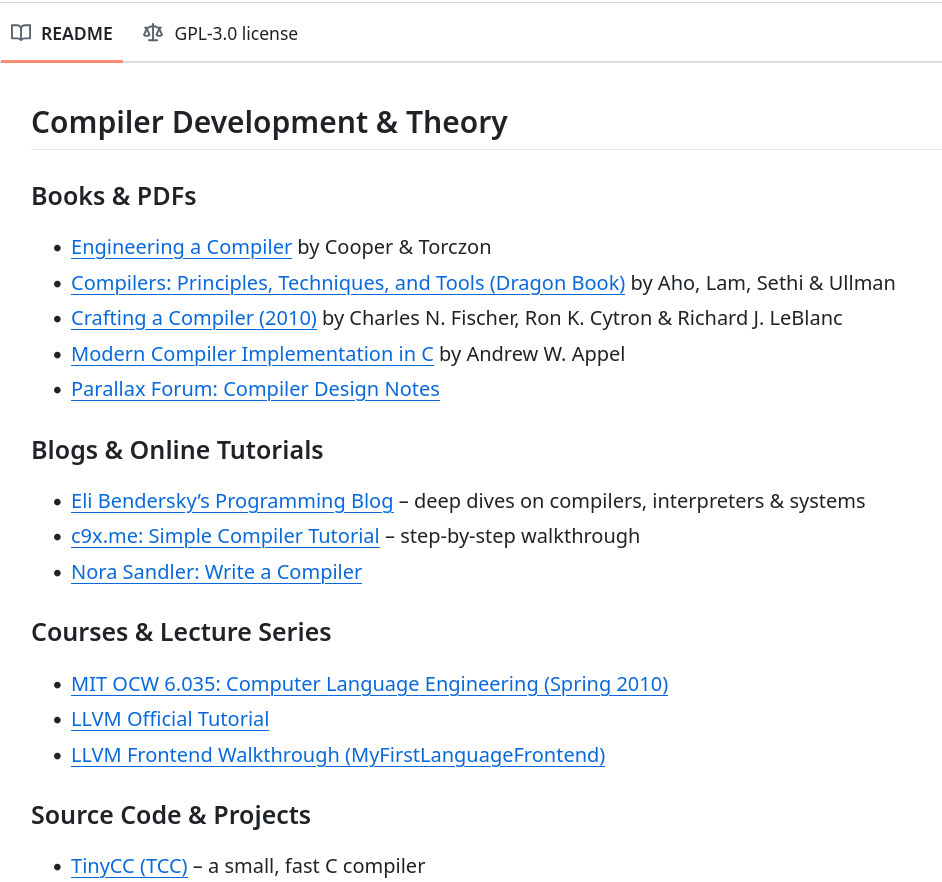Click 'a small, fast C compiler' text

point(317,866)
